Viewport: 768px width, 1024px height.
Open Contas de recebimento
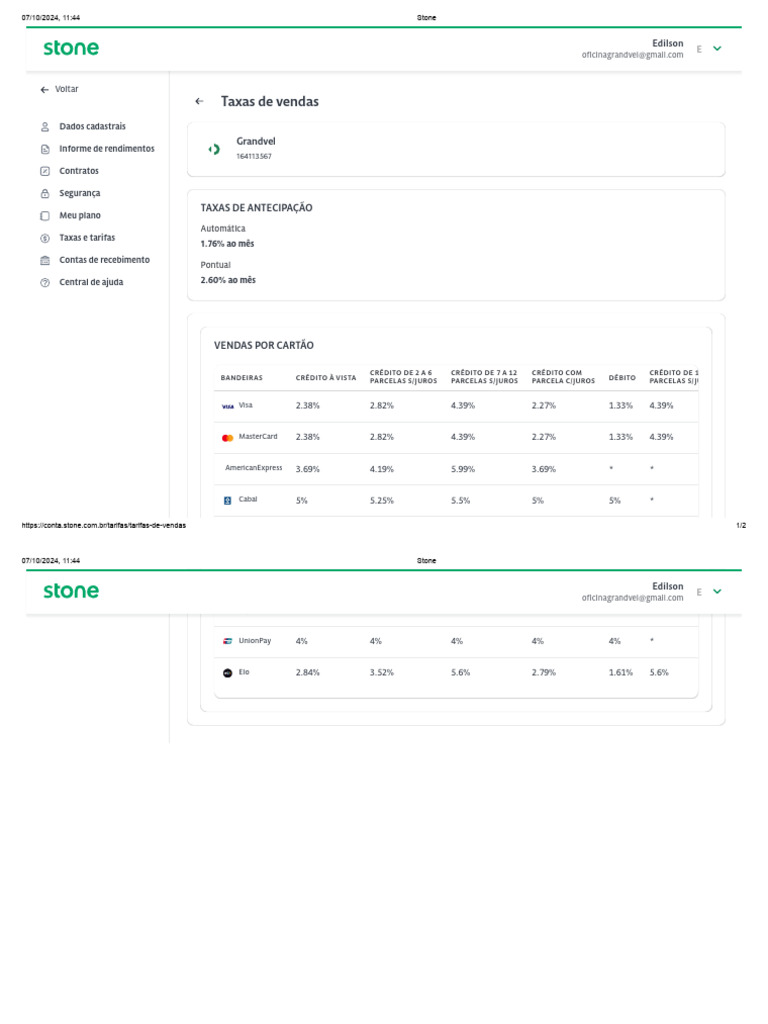104,260
